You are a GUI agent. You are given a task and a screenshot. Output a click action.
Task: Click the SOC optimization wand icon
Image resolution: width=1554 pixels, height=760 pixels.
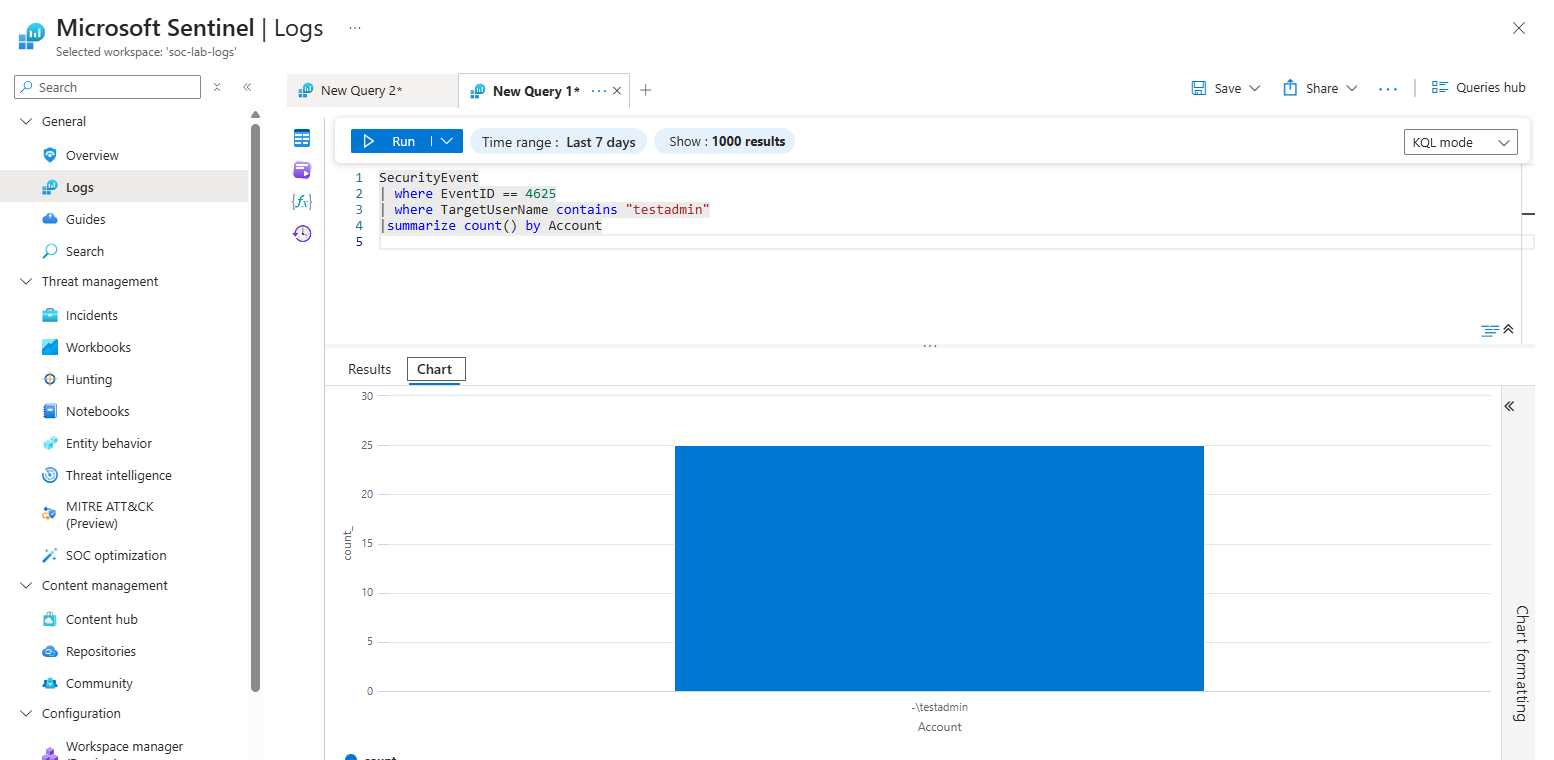(x=50, y=555)
